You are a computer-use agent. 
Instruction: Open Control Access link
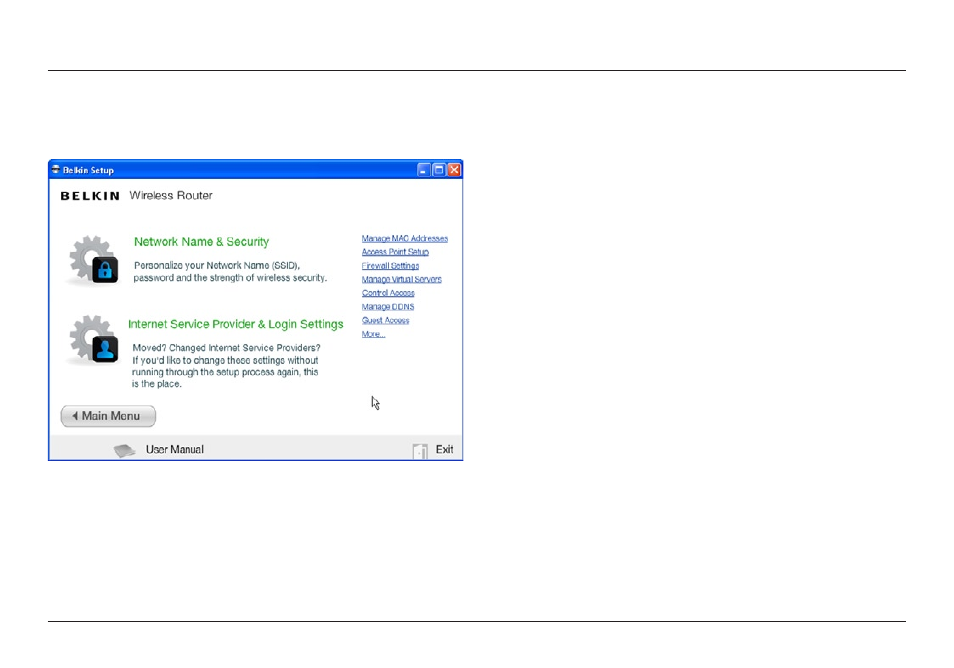pos(388,293)
